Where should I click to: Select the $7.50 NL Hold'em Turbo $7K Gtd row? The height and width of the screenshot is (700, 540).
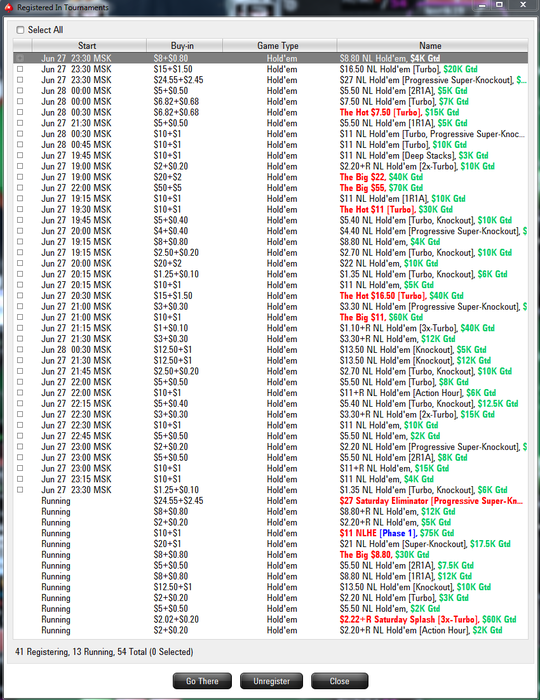tap(270, 102)
